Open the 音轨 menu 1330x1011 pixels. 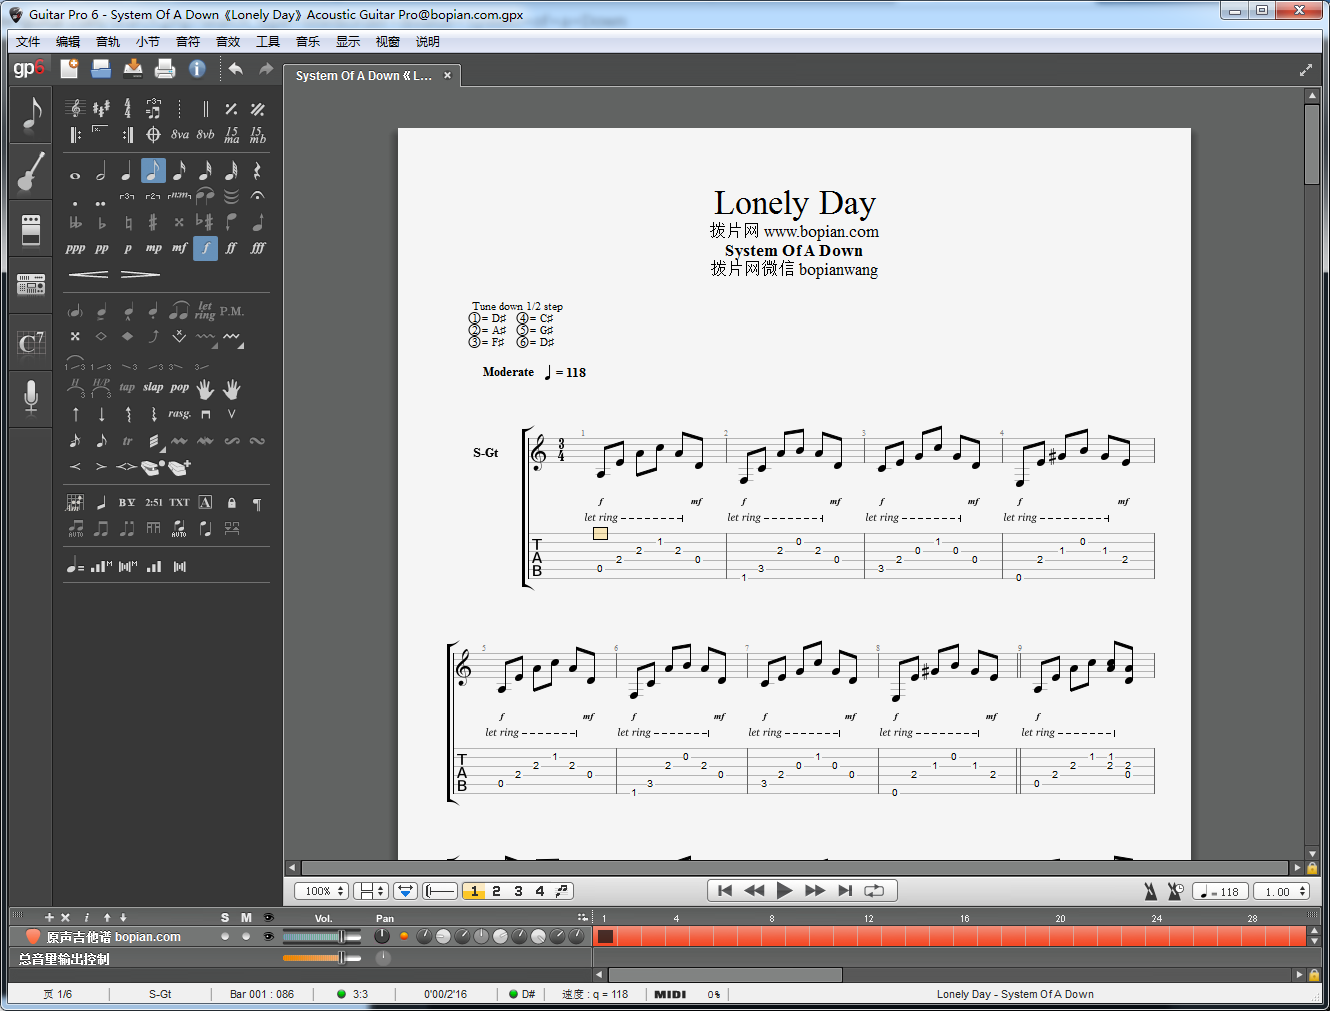pyautogui.click(x=108, y=41)
